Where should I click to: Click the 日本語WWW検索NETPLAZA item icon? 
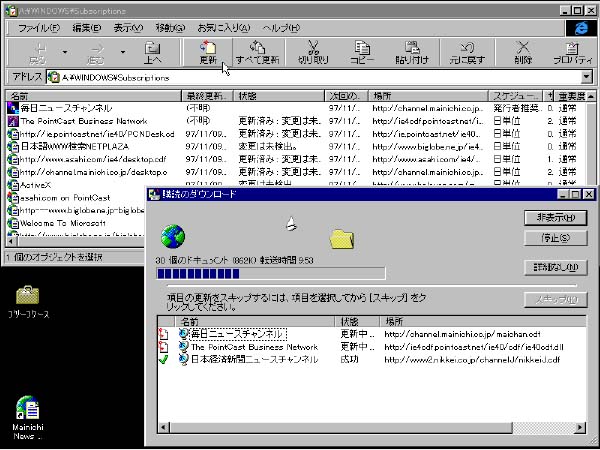coord(13,147)
